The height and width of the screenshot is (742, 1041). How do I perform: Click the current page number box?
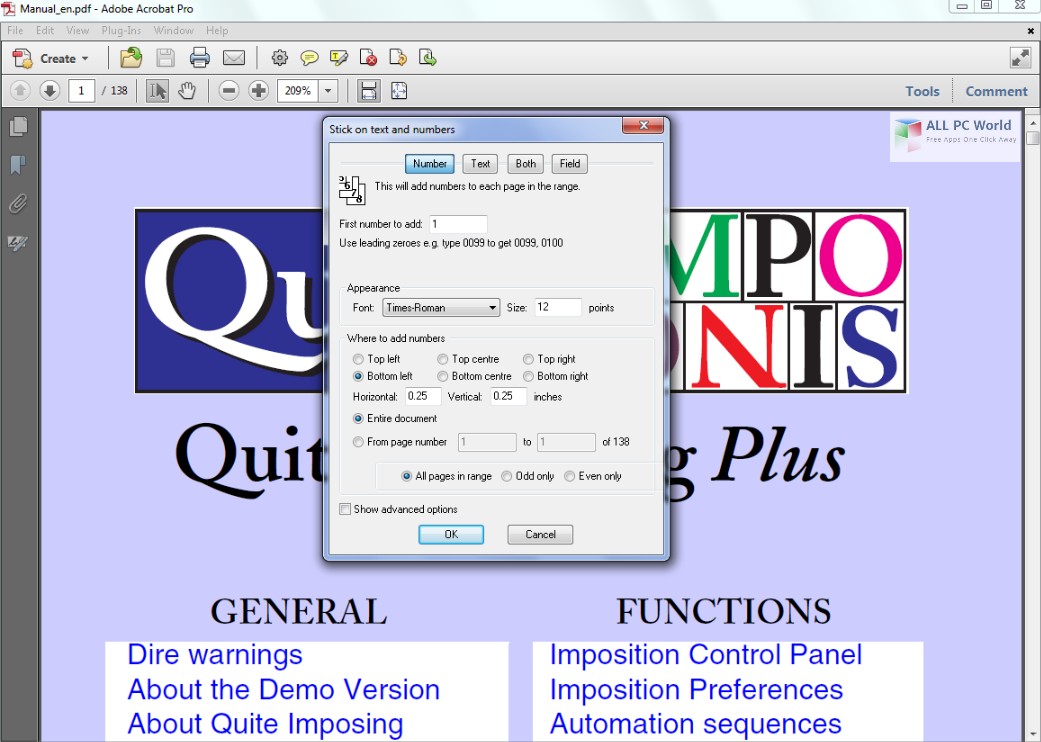click(x=82, y=90)
